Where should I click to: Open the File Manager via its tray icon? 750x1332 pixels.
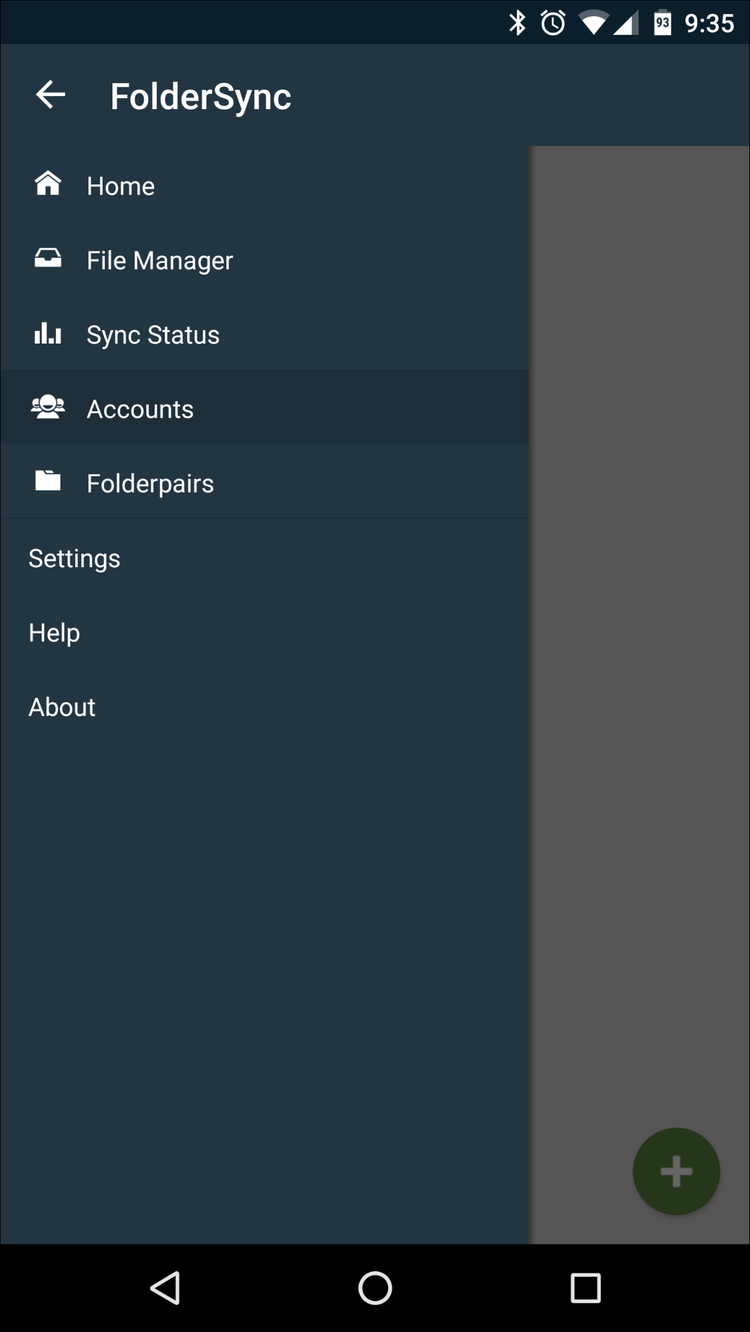point(47,259)
